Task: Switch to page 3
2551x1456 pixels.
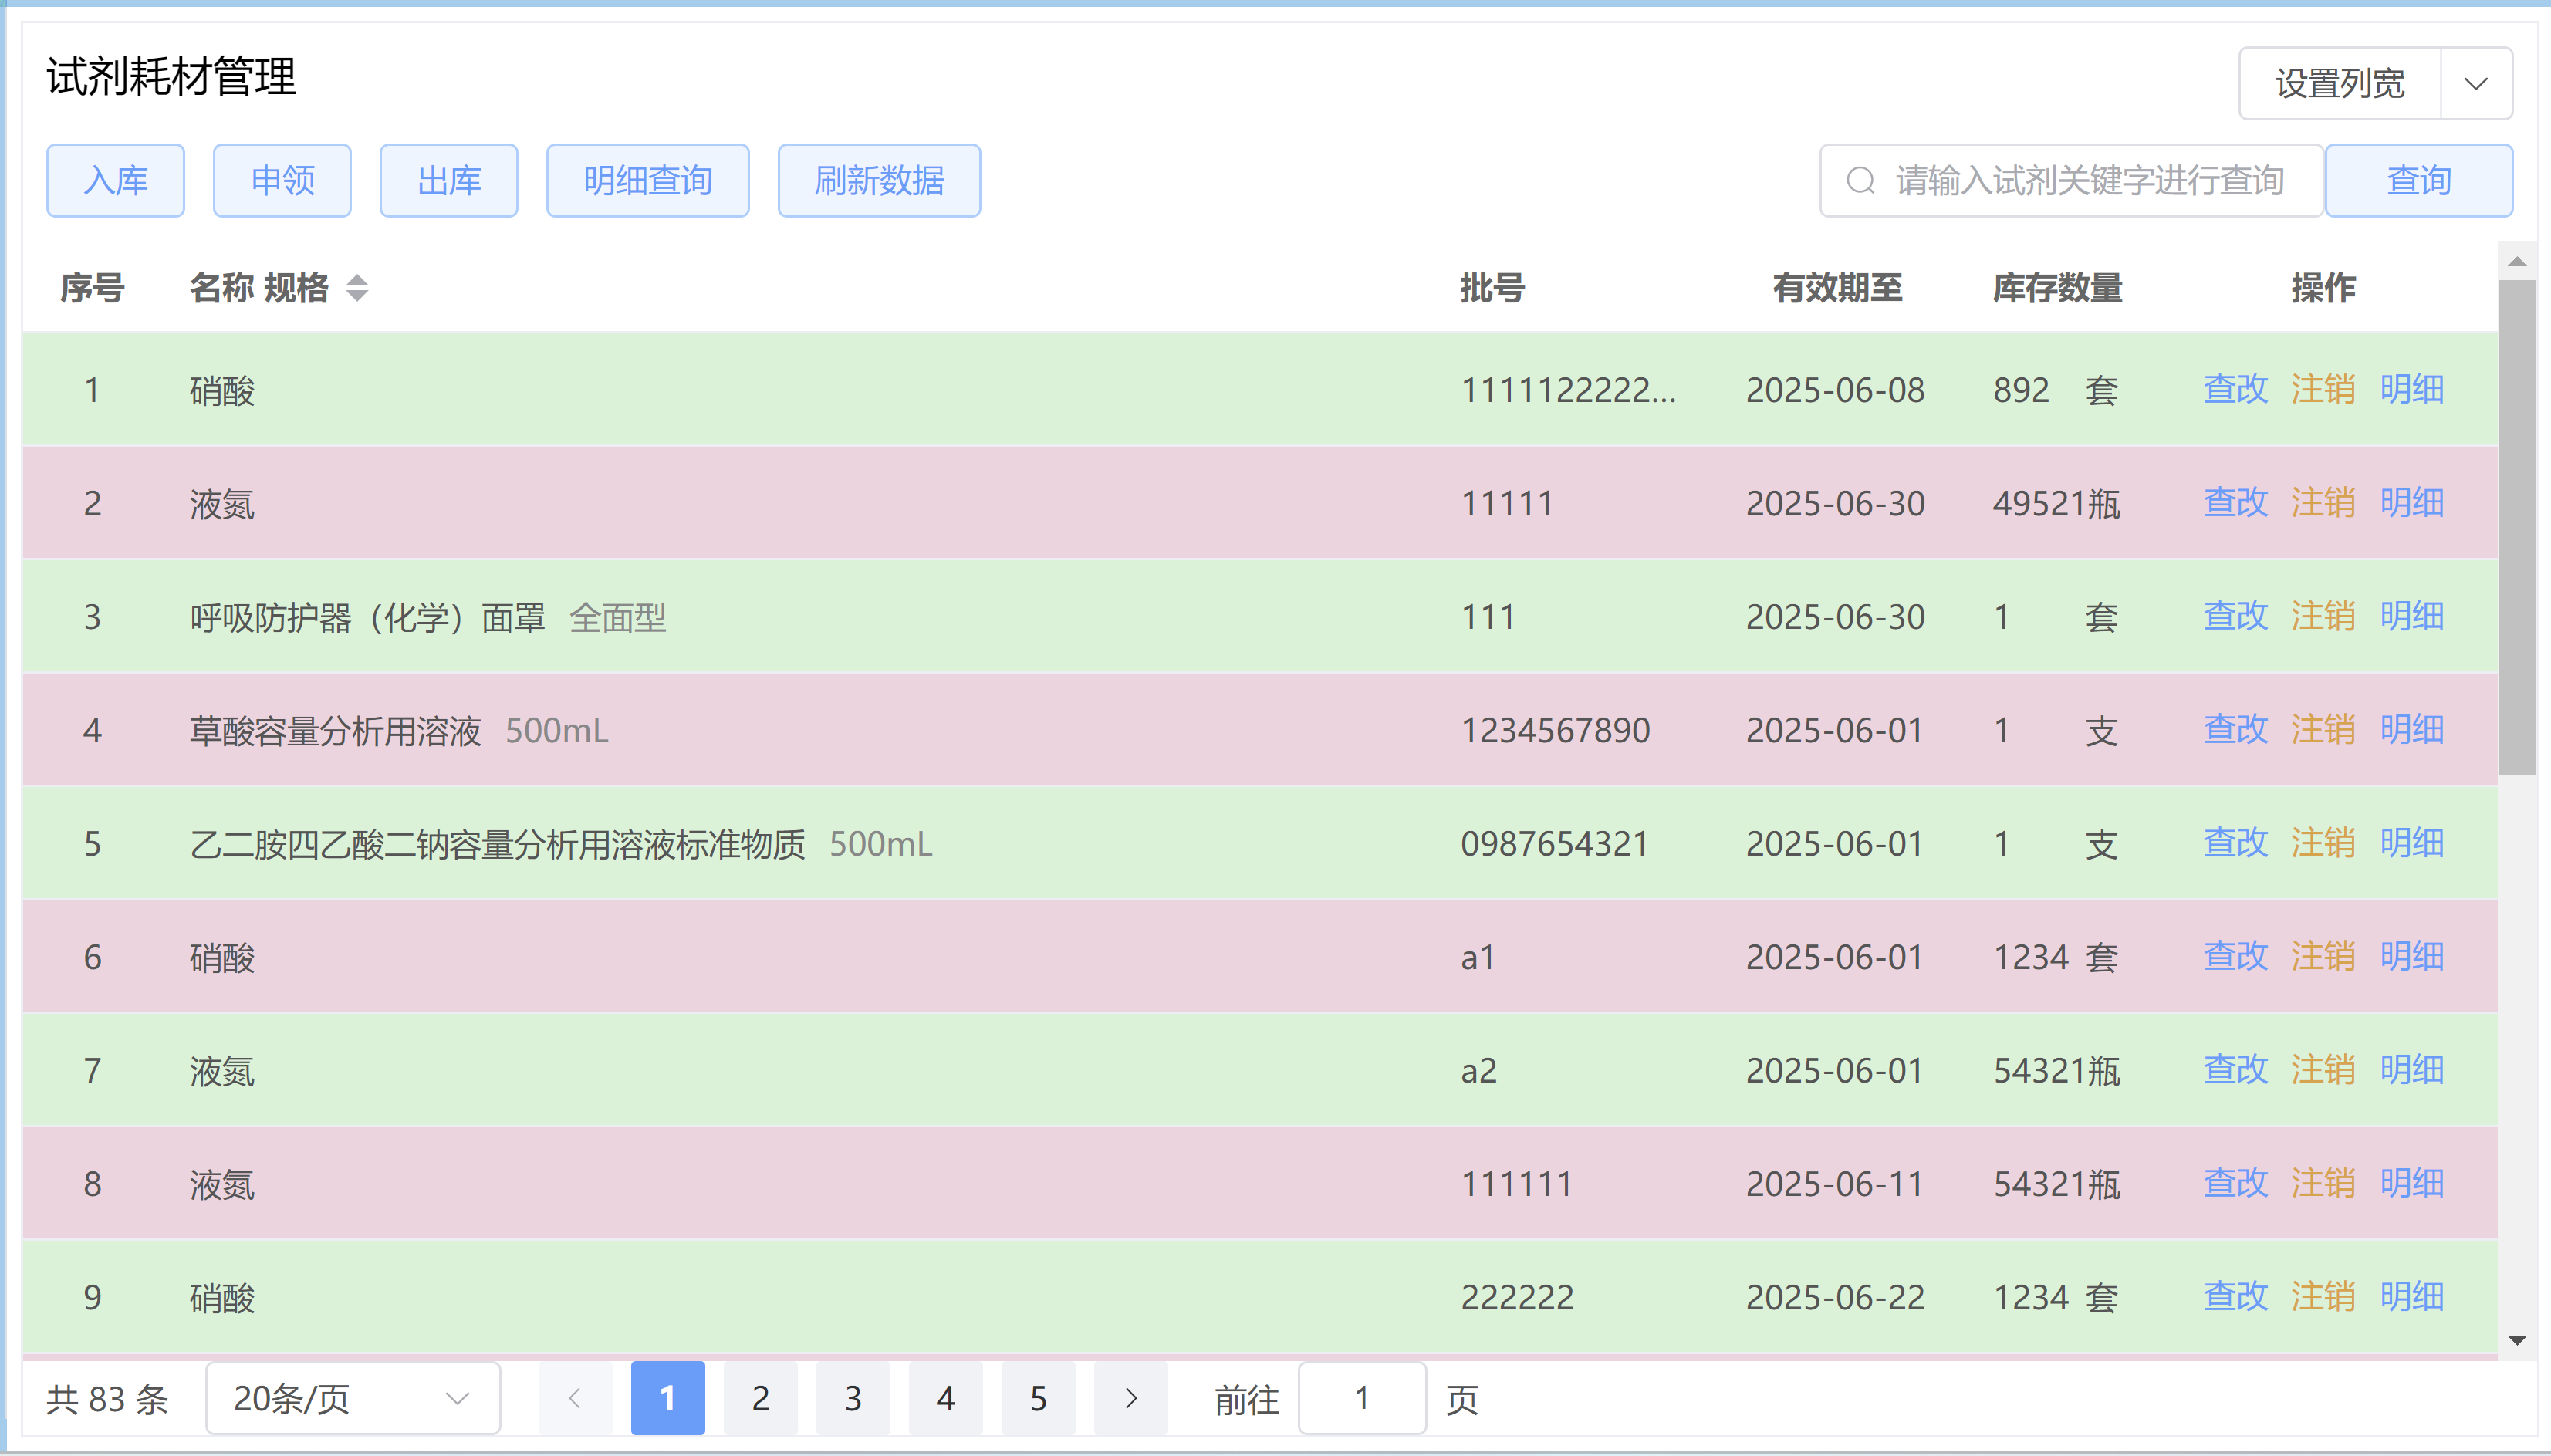Action: pos(853,1398)
